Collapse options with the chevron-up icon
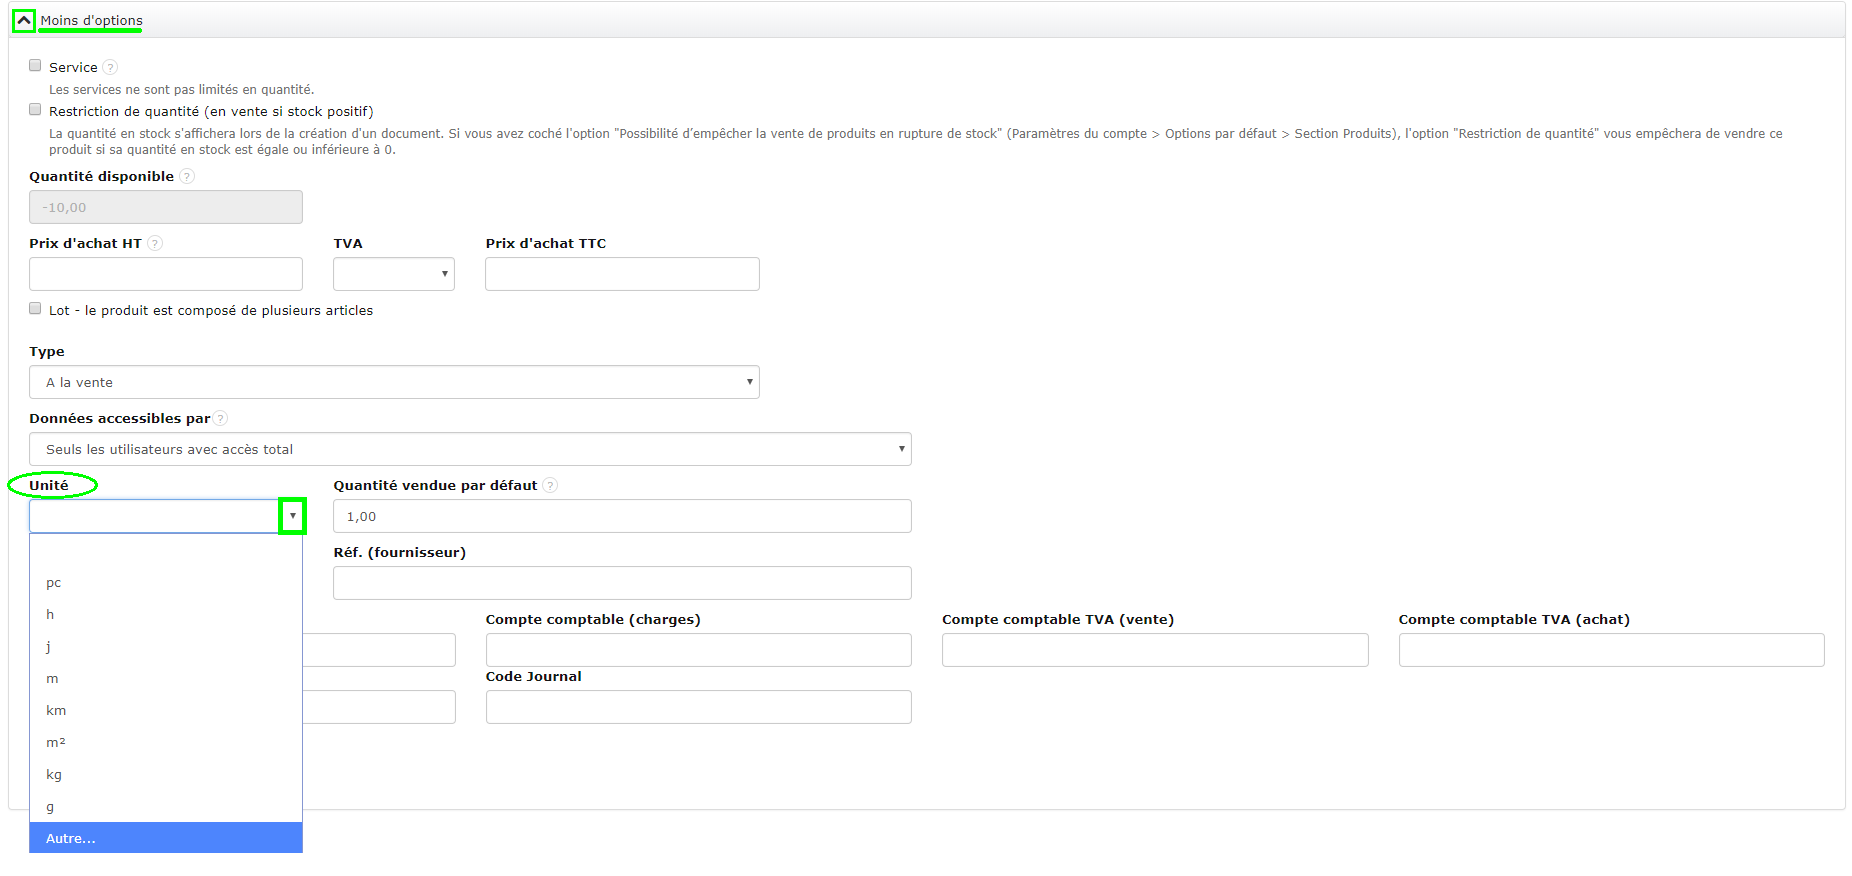Viewport: 1852px width, 876px height. click(24, 20)
